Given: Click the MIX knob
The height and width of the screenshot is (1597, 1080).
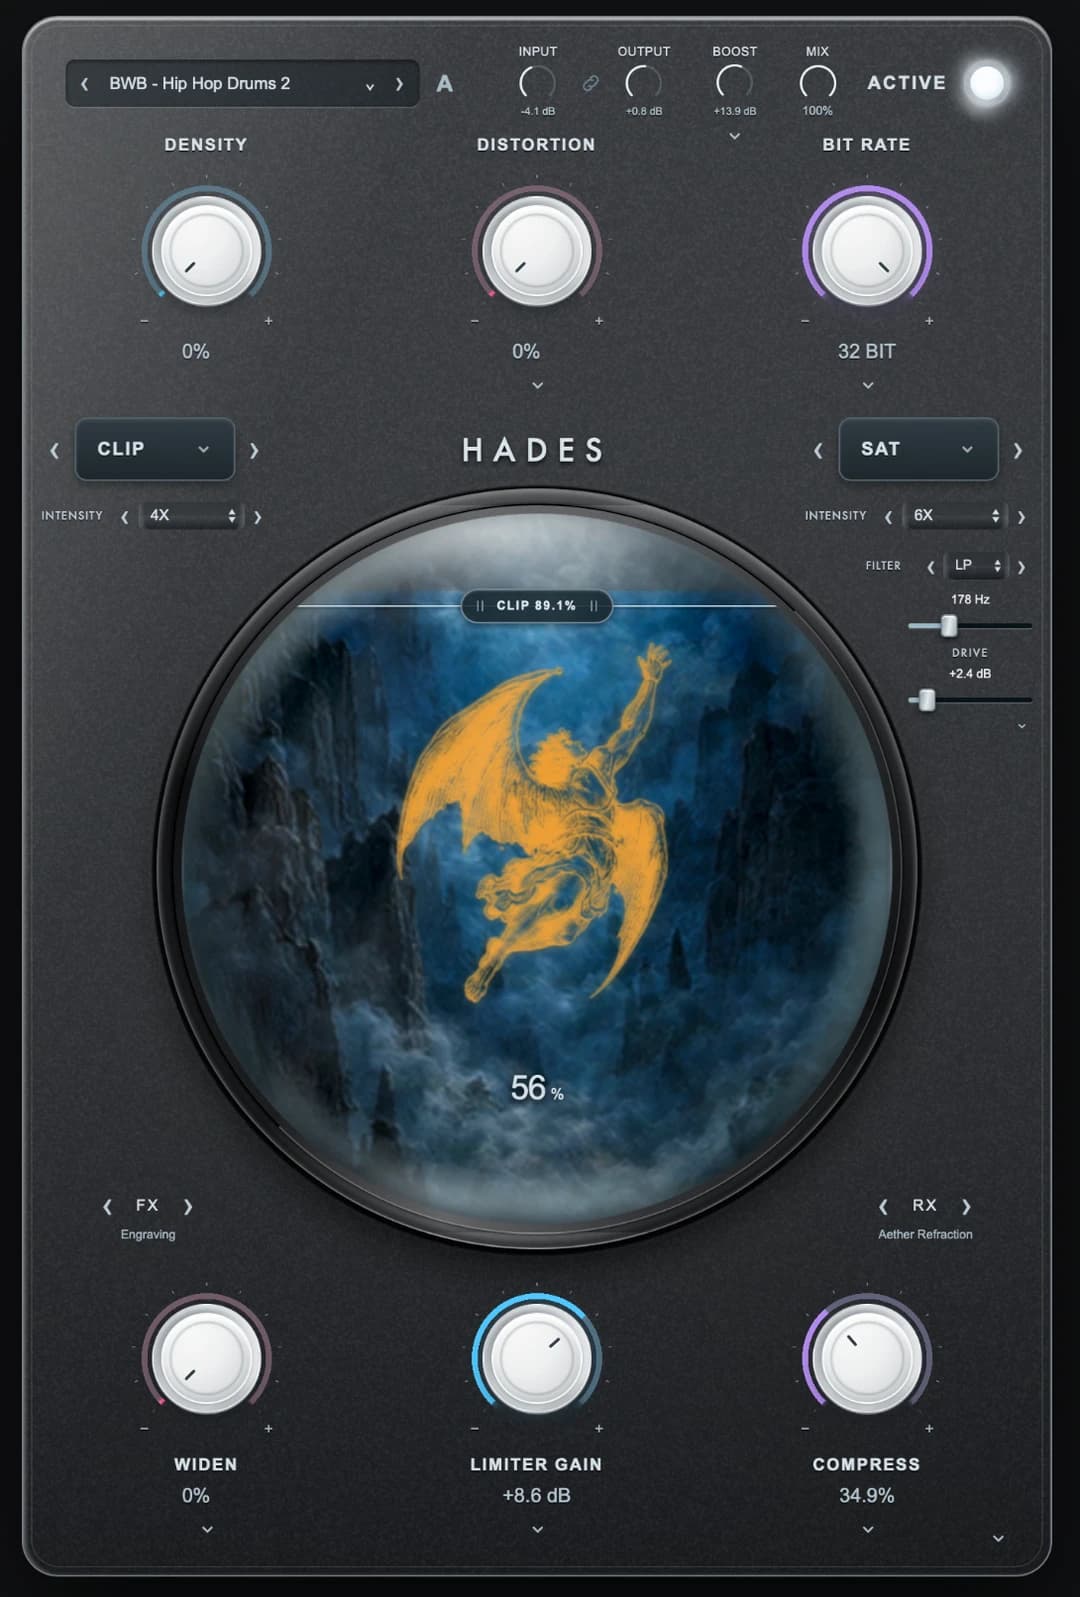Looking at the screenshot, I should pos(817,83).
